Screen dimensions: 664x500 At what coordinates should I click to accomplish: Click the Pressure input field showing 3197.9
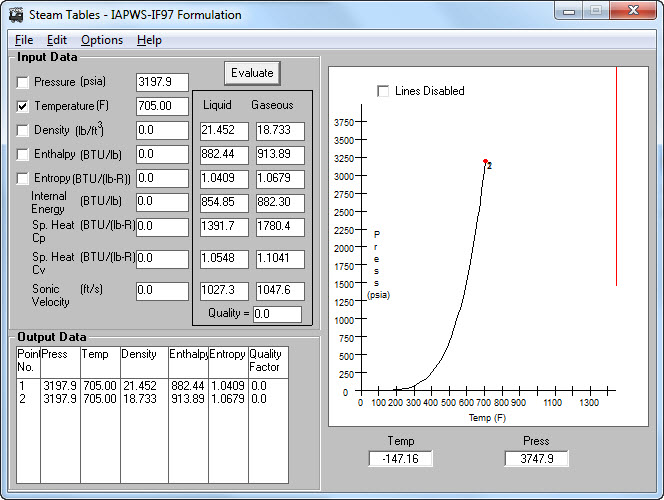(162, 82)
